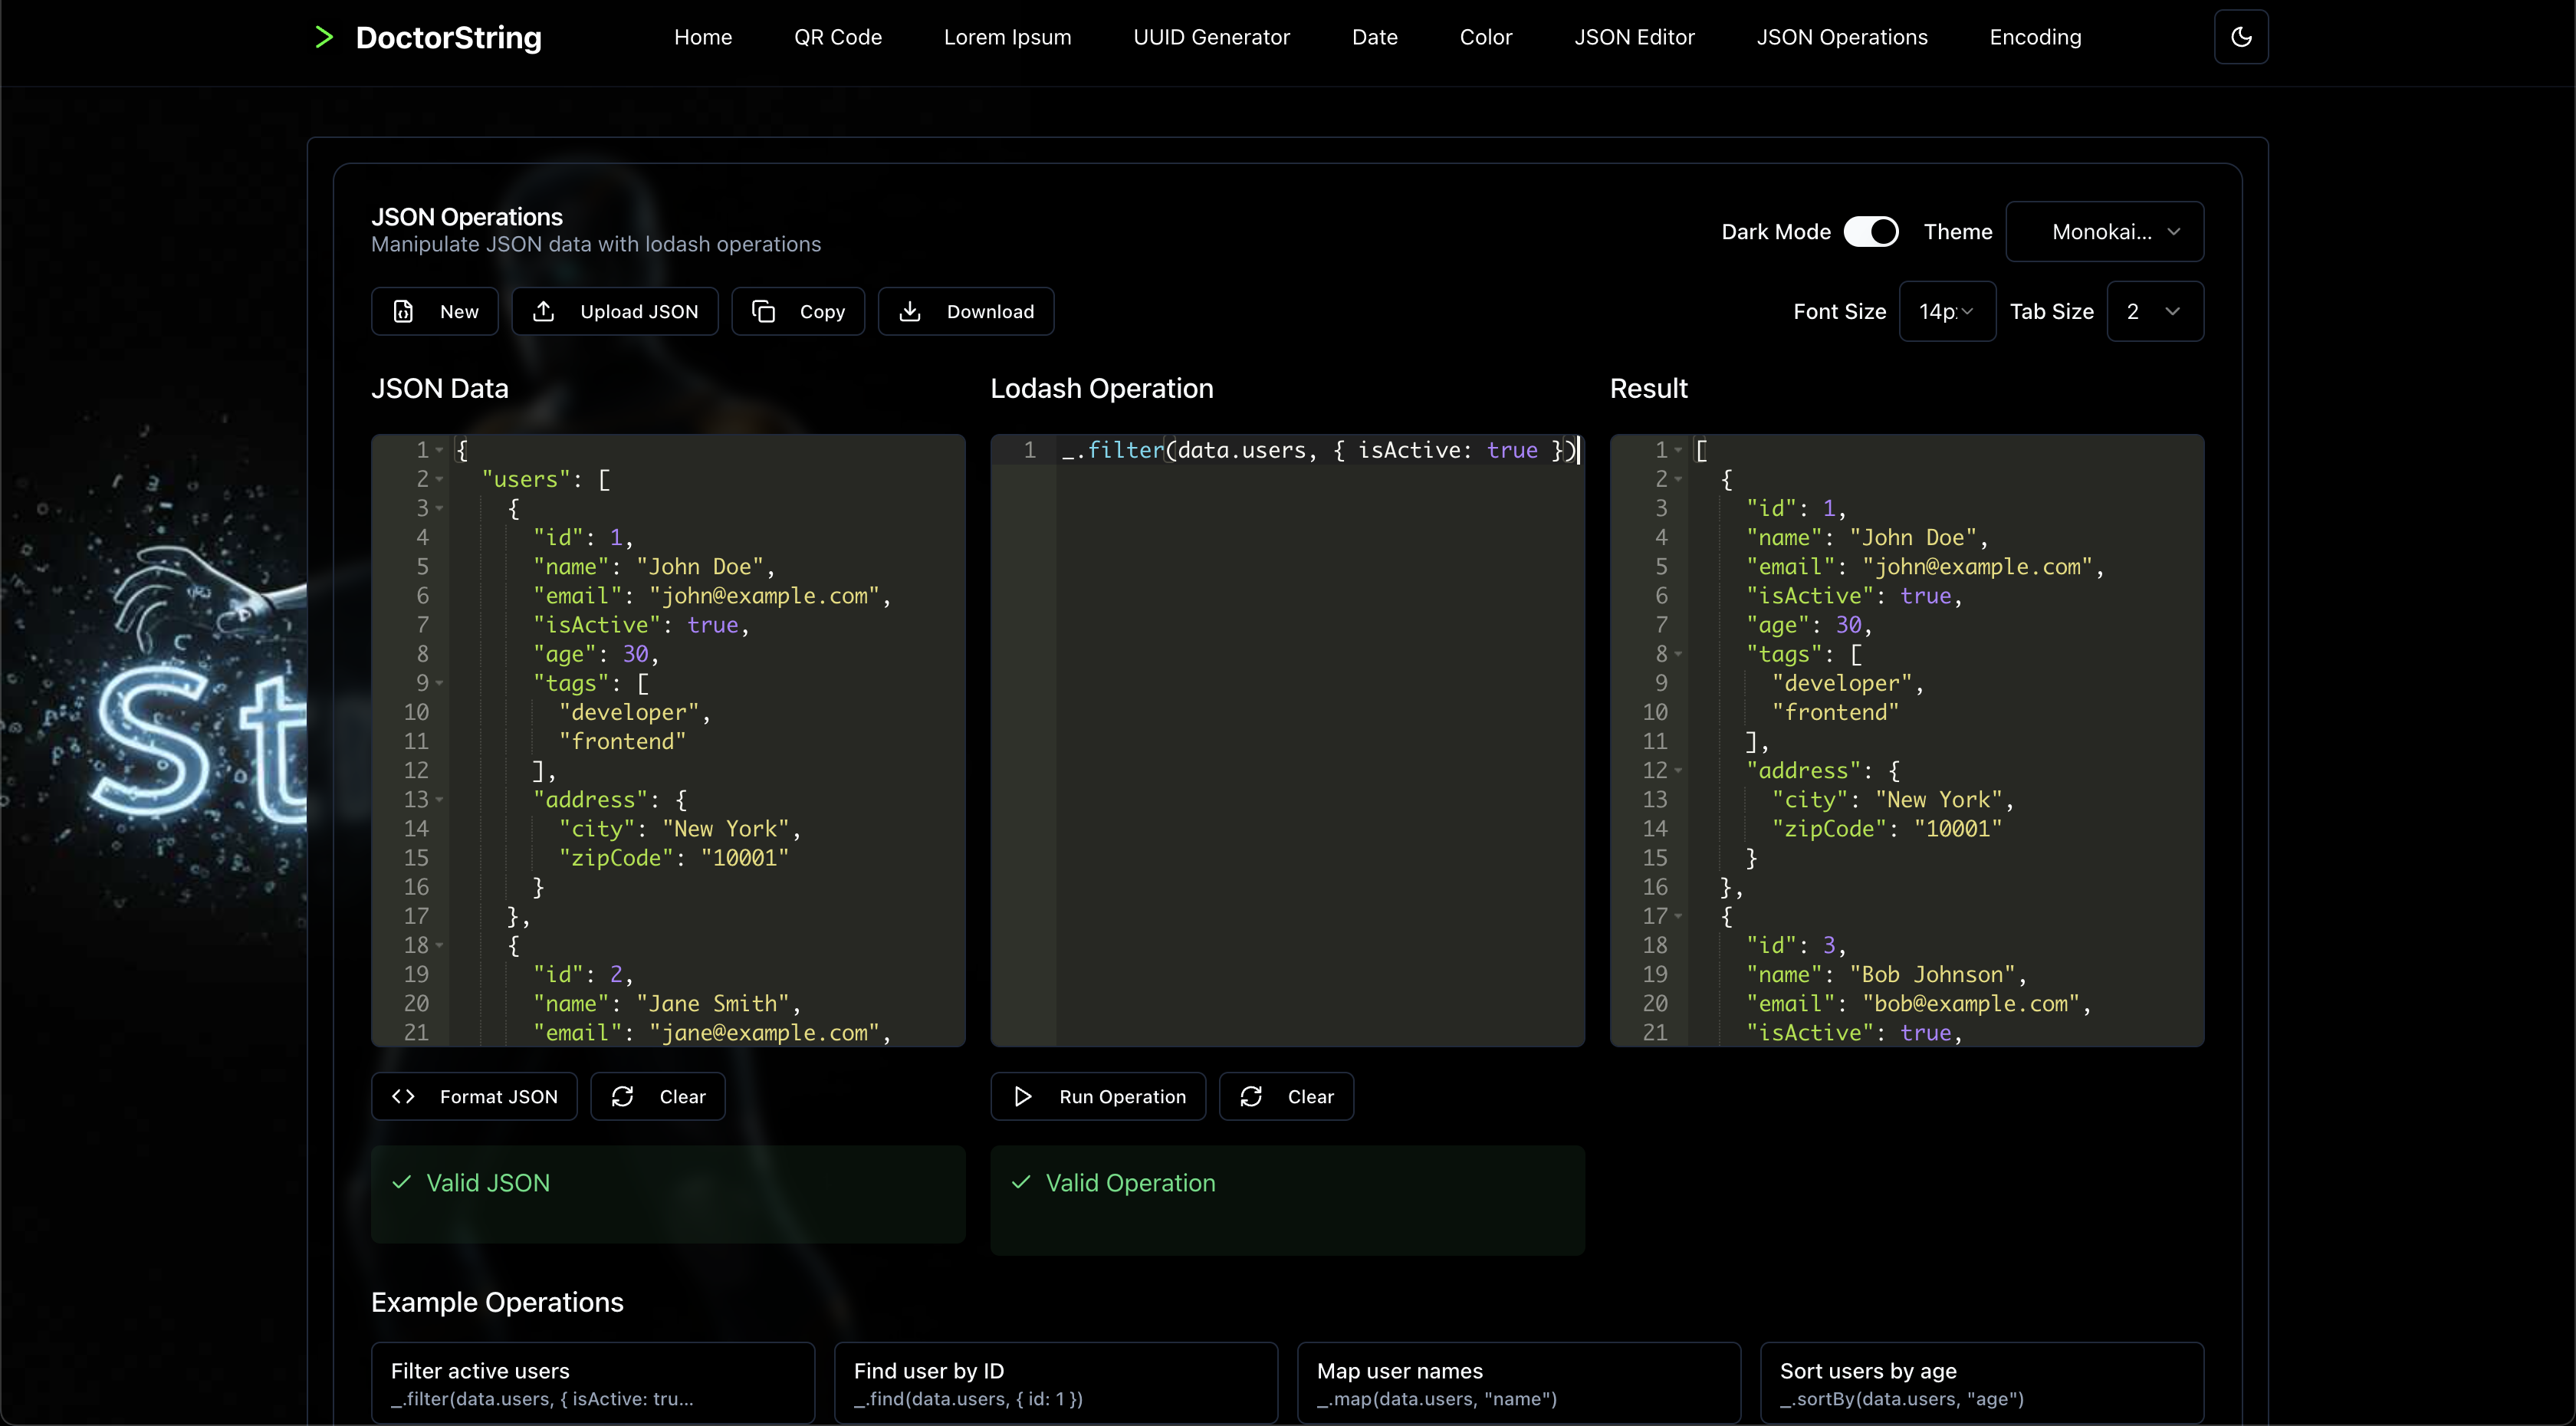Collapse the "tags" fold in Result editor
2576x1426 pixels.
click(1678, 654)
